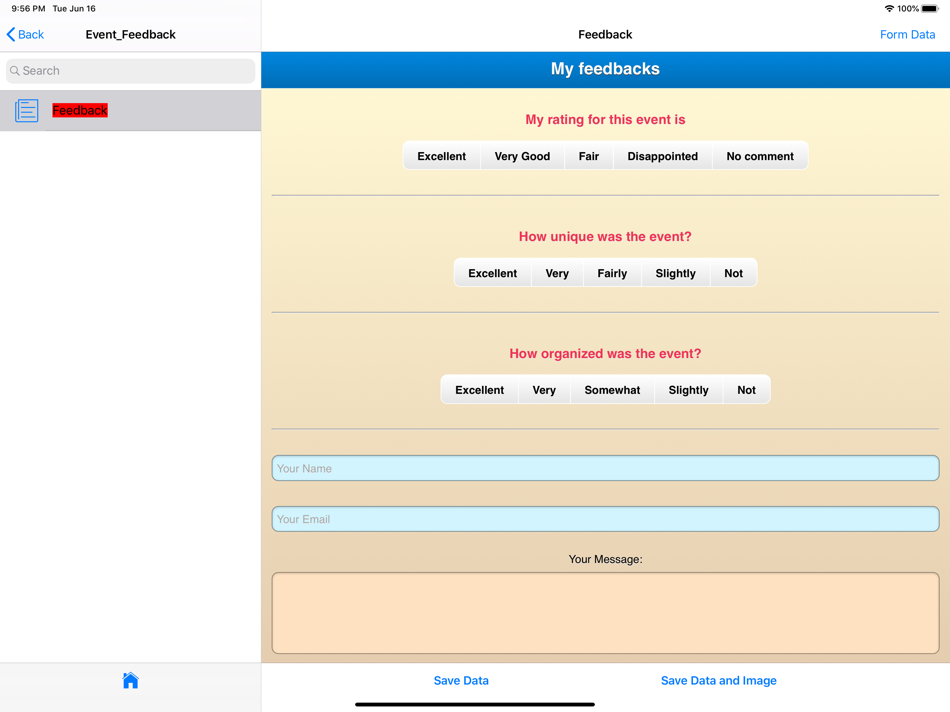Viewport: 950px width, 712px height.
Task: Tap the home indicator bar
Action: (x=475, y=704)
